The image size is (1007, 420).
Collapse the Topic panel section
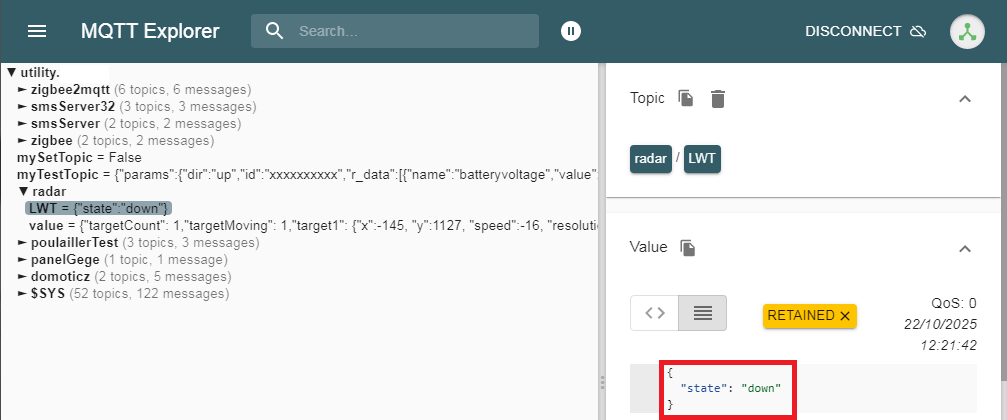click(964, 98)
